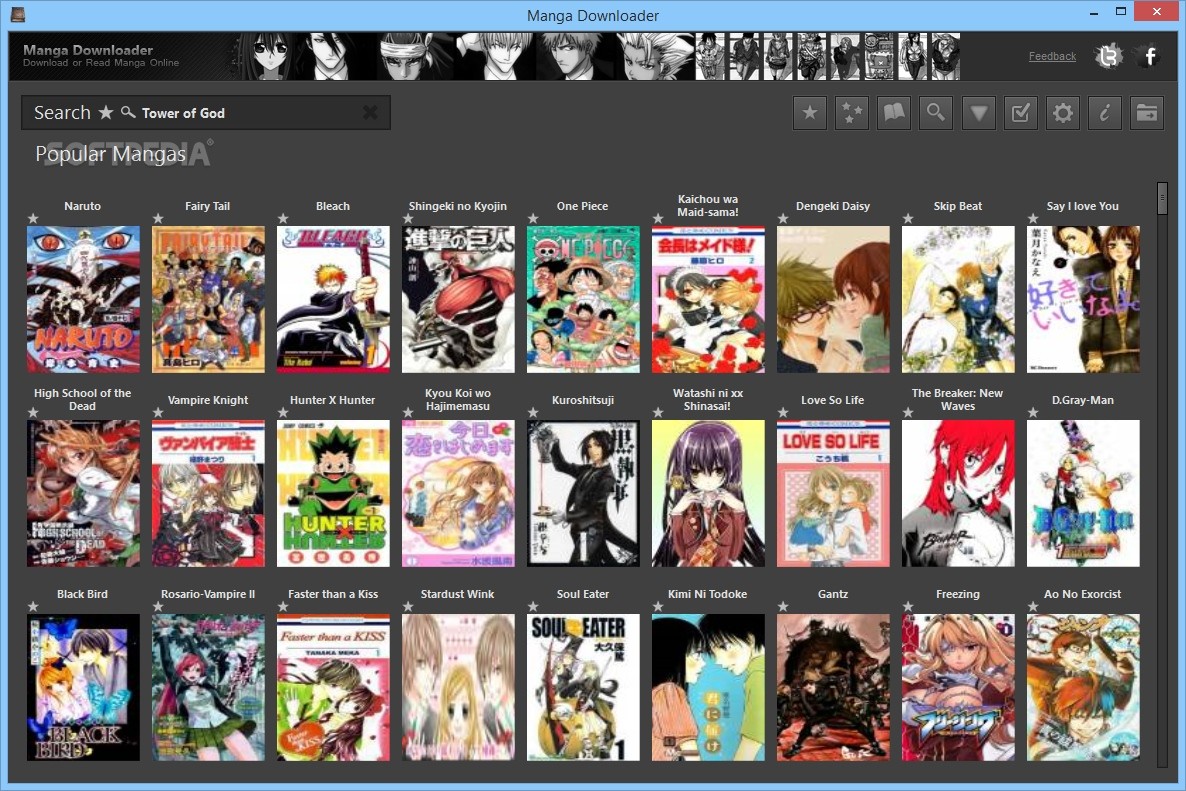The width and height of the screenshot is (1186, 791).
Task: Click the Kyou Koi wo Hajimemasu title
Action: (x=458, y=399)
